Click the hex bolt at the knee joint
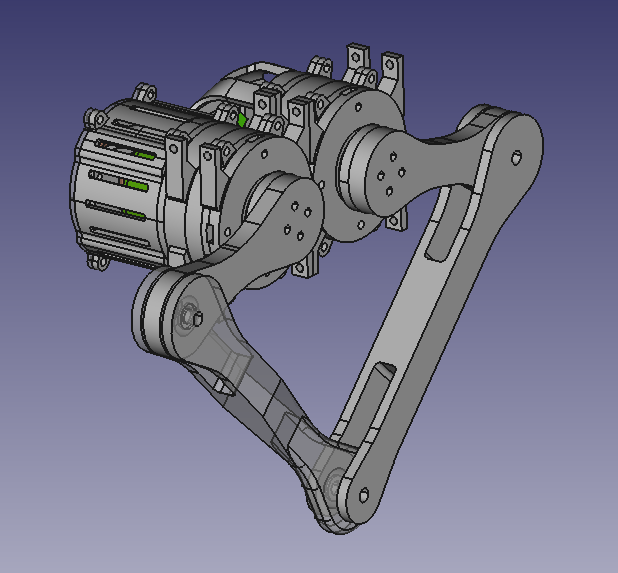This screenshot has width=618, height=573. 192,317
